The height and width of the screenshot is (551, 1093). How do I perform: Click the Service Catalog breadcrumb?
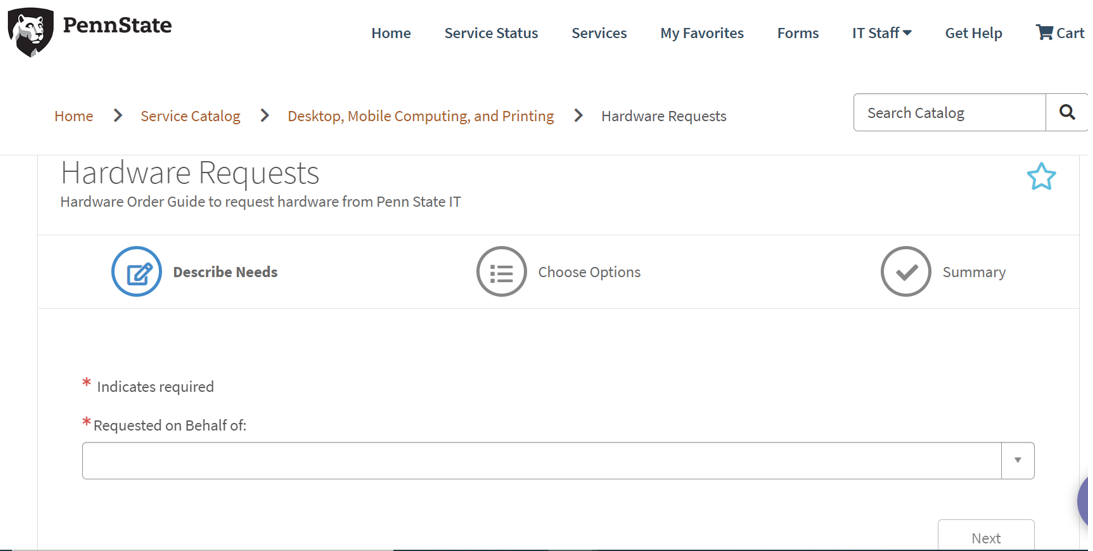pos(190,116)
